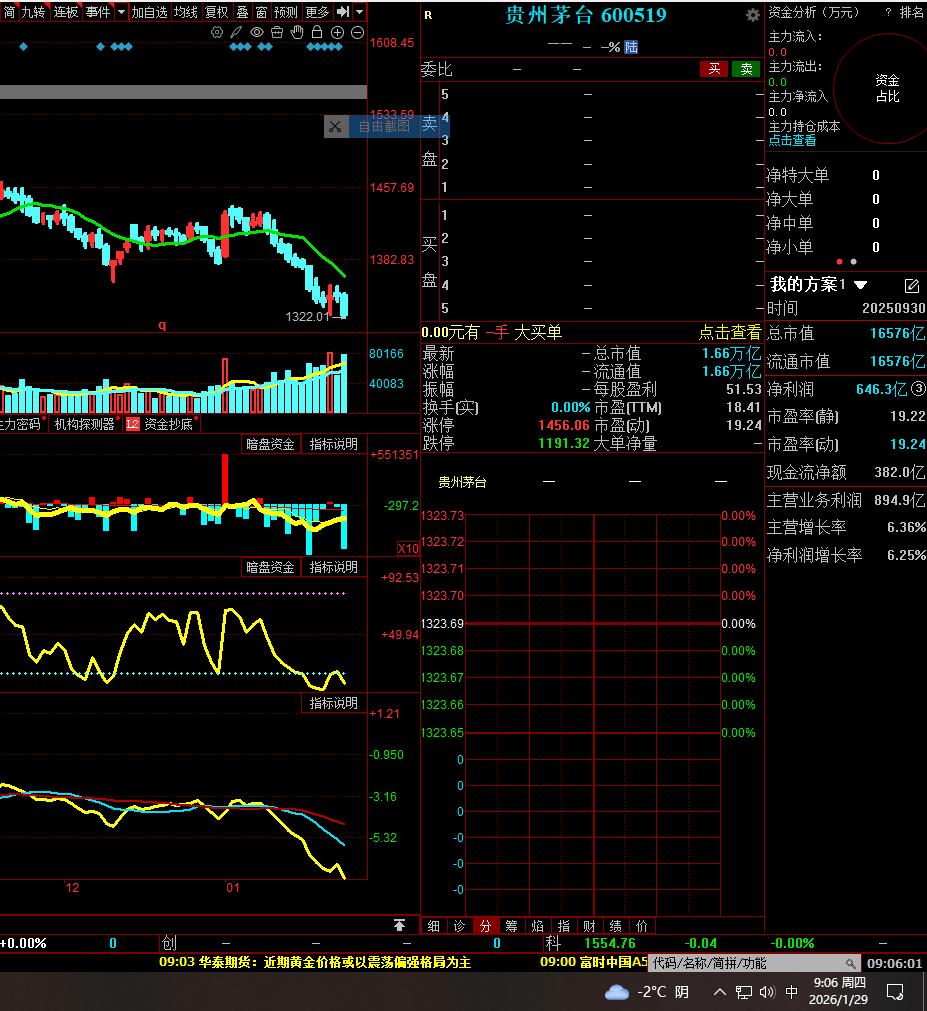This screenshot has height=1011, width=927.
Task: Click the 窗 window toolbar item
Action: coord(261,12)
